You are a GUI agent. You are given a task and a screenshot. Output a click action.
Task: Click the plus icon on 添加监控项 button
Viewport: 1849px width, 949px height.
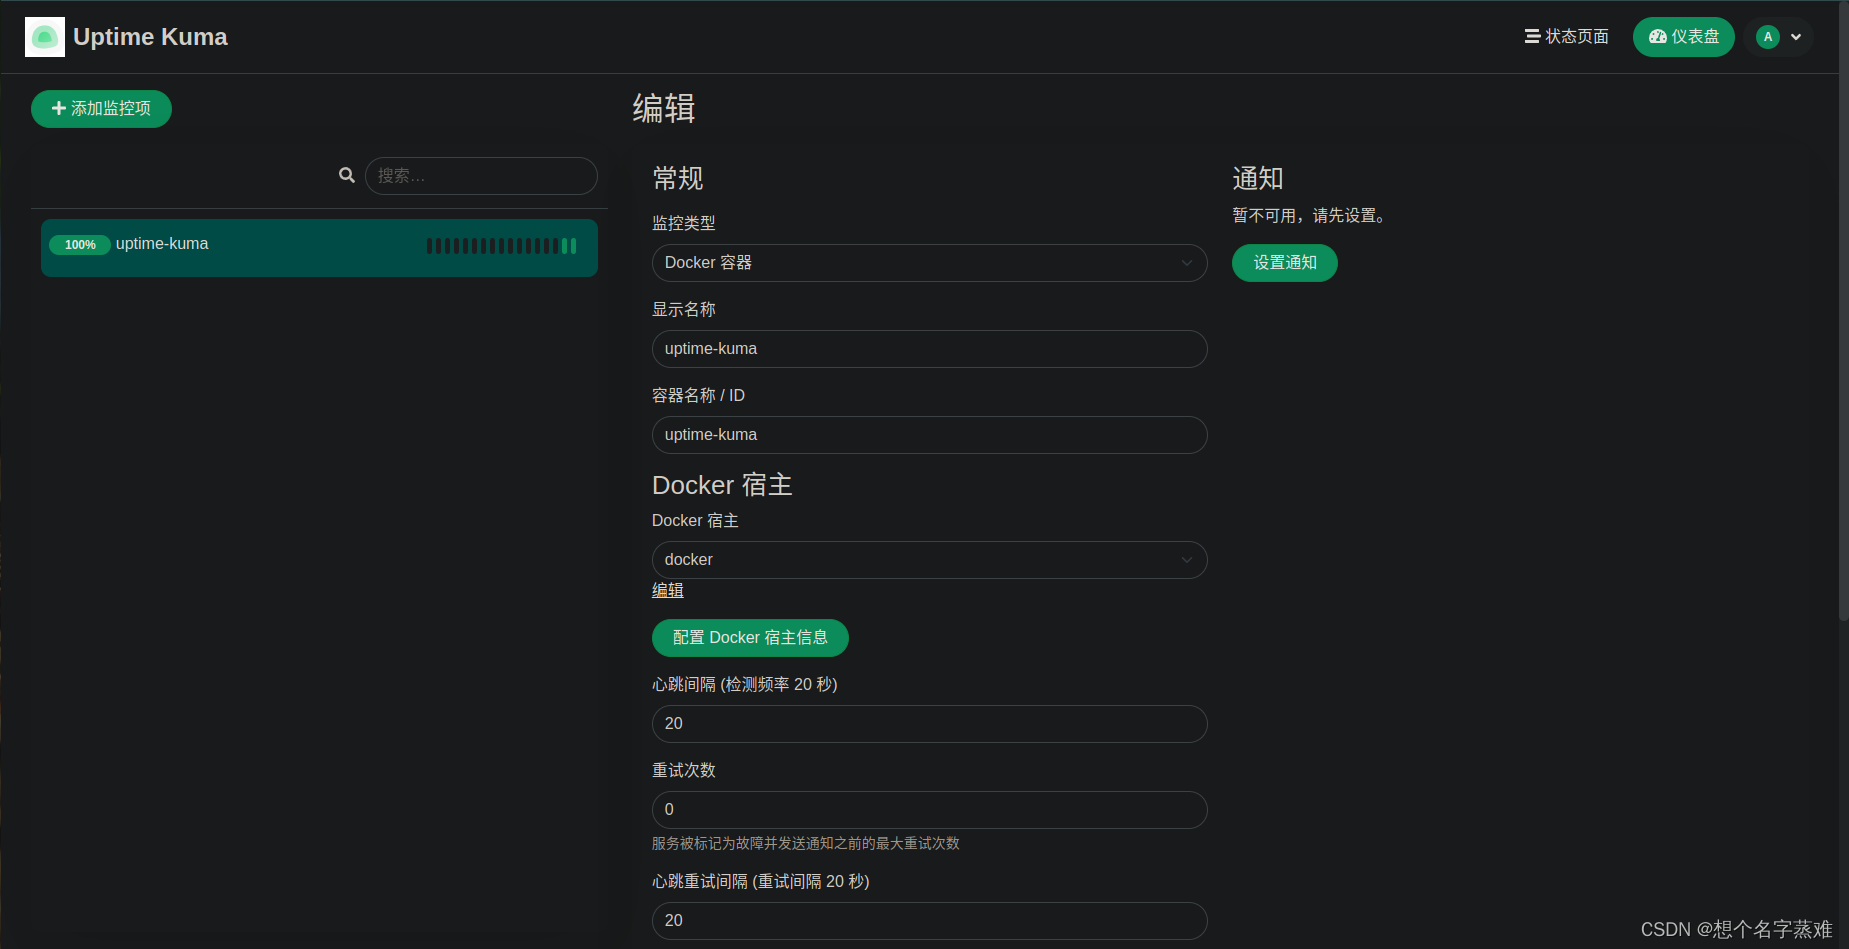tap(58, 109)
